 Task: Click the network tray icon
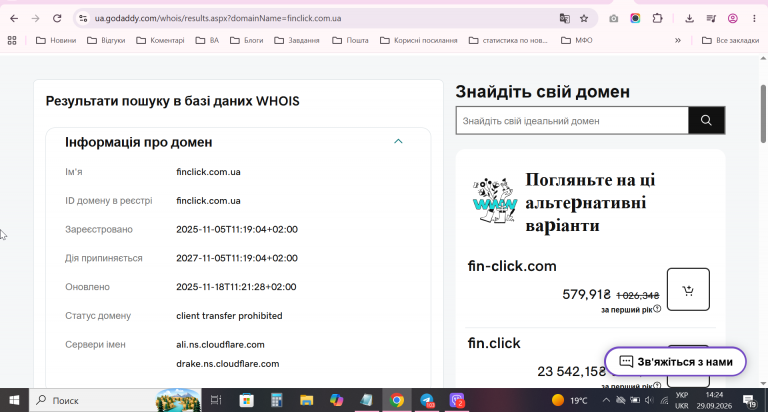click(x=664, y=400)
